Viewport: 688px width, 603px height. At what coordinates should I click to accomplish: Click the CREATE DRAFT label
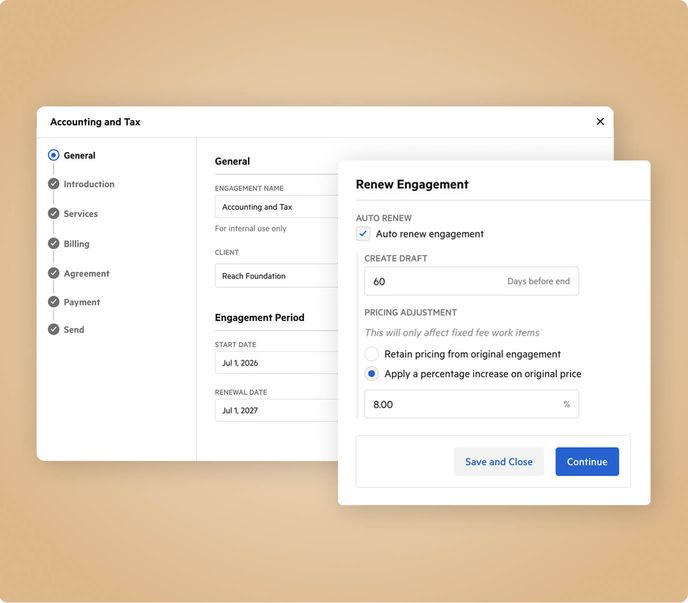point(396,258)
